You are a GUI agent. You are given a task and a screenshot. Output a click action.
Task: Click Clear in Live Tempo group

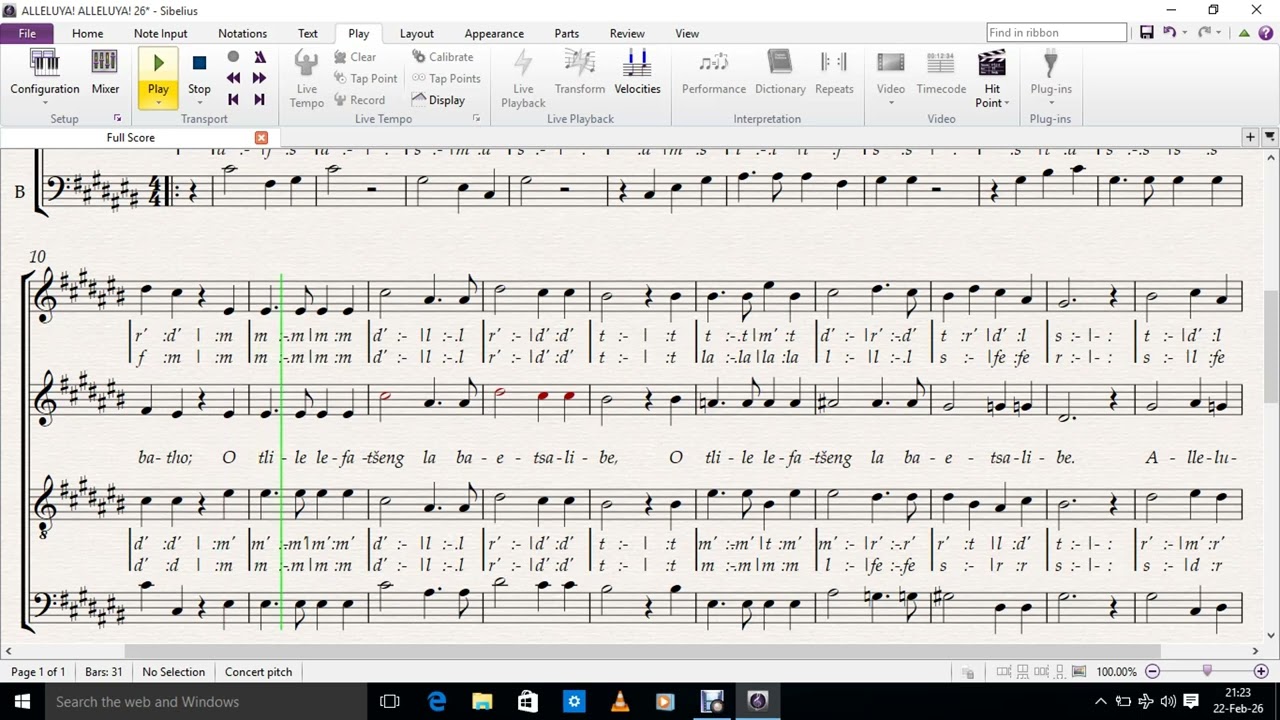point(355,57)
